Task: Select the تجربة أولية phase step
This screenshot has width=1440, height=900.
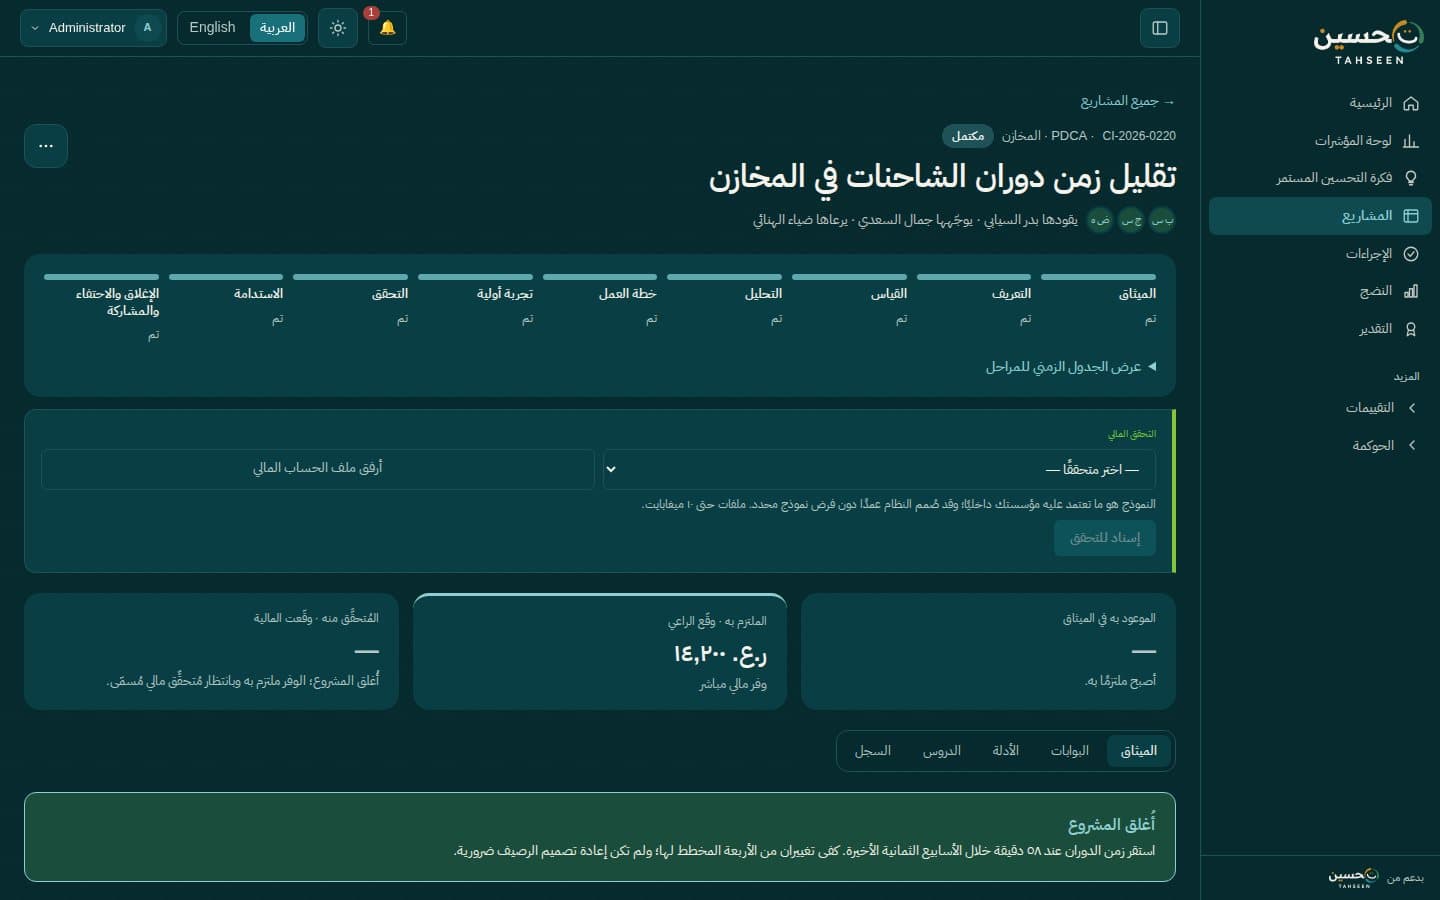Action: click(x=475, y=298)
